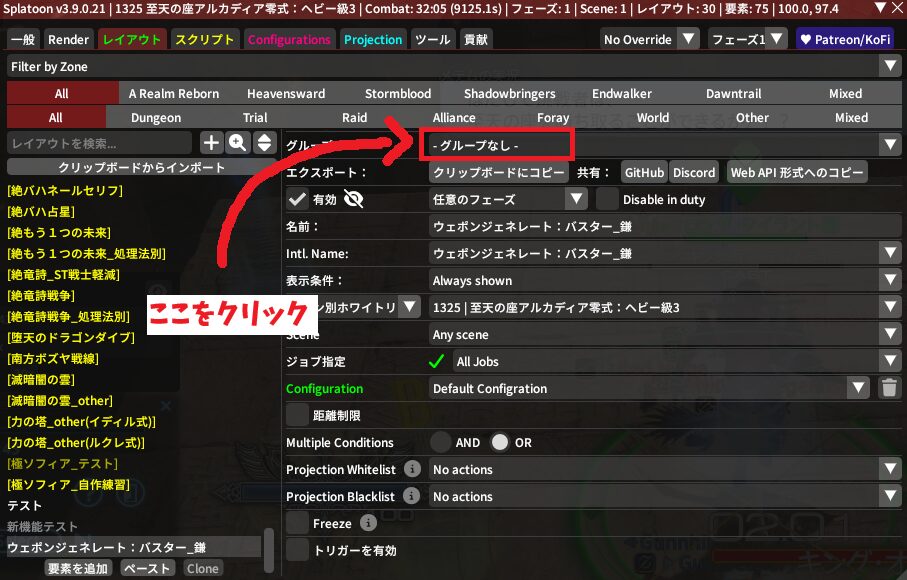Select the AND radio button
907x580 pixels.
point(441,442)
